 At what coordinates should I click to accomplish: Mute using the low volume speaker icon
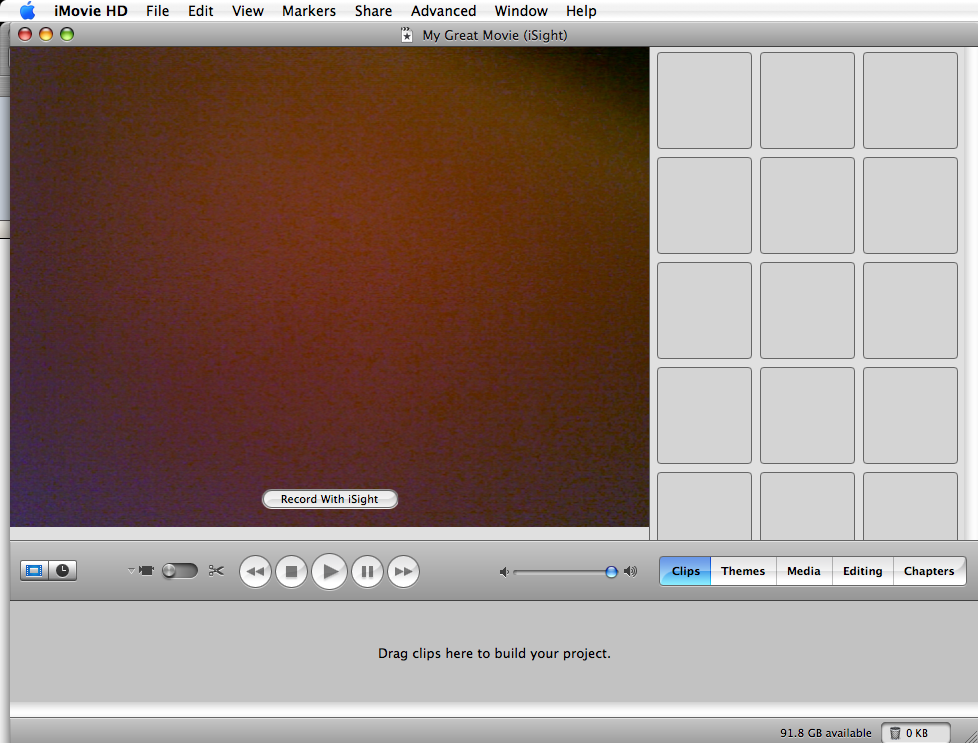pos(504,572)
